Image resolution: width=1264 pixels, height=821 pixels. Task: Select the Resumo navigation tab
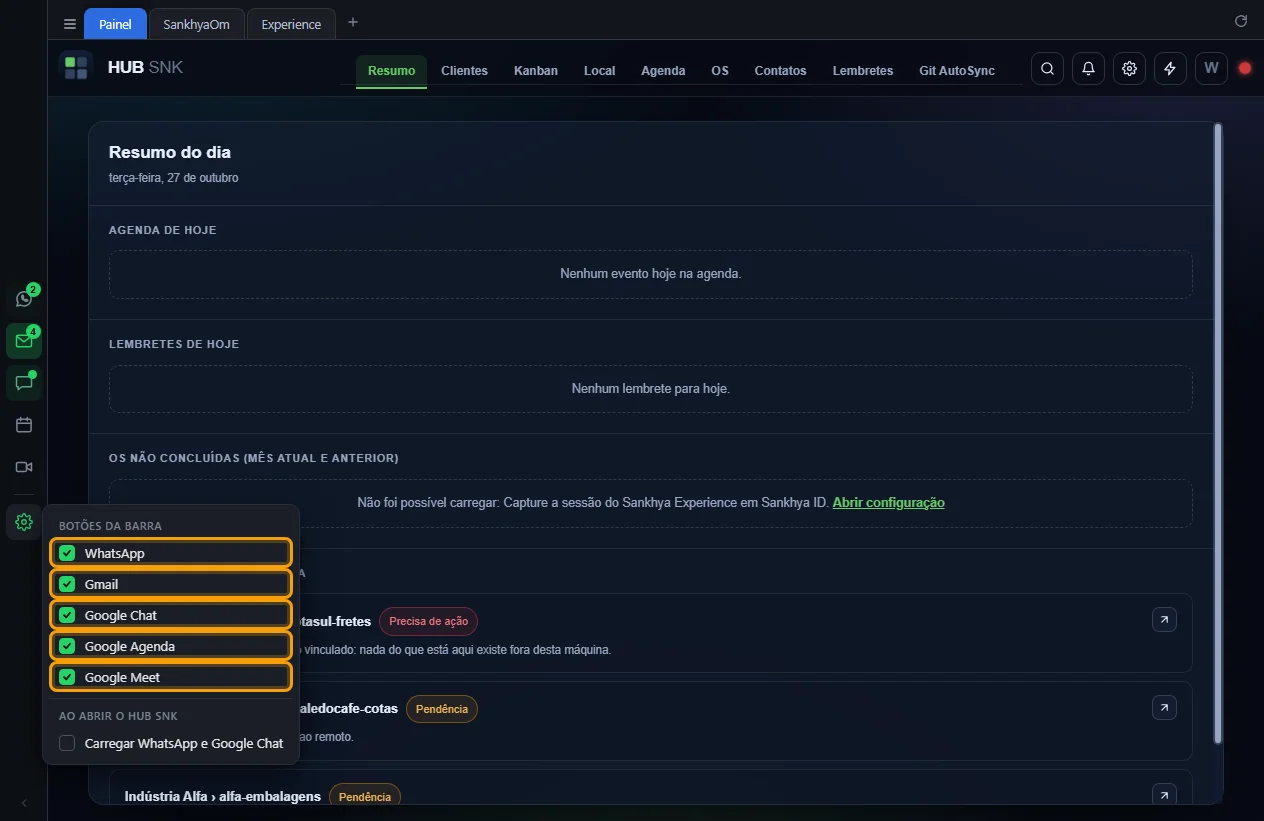pyautogui.click(x=391, y=71)
